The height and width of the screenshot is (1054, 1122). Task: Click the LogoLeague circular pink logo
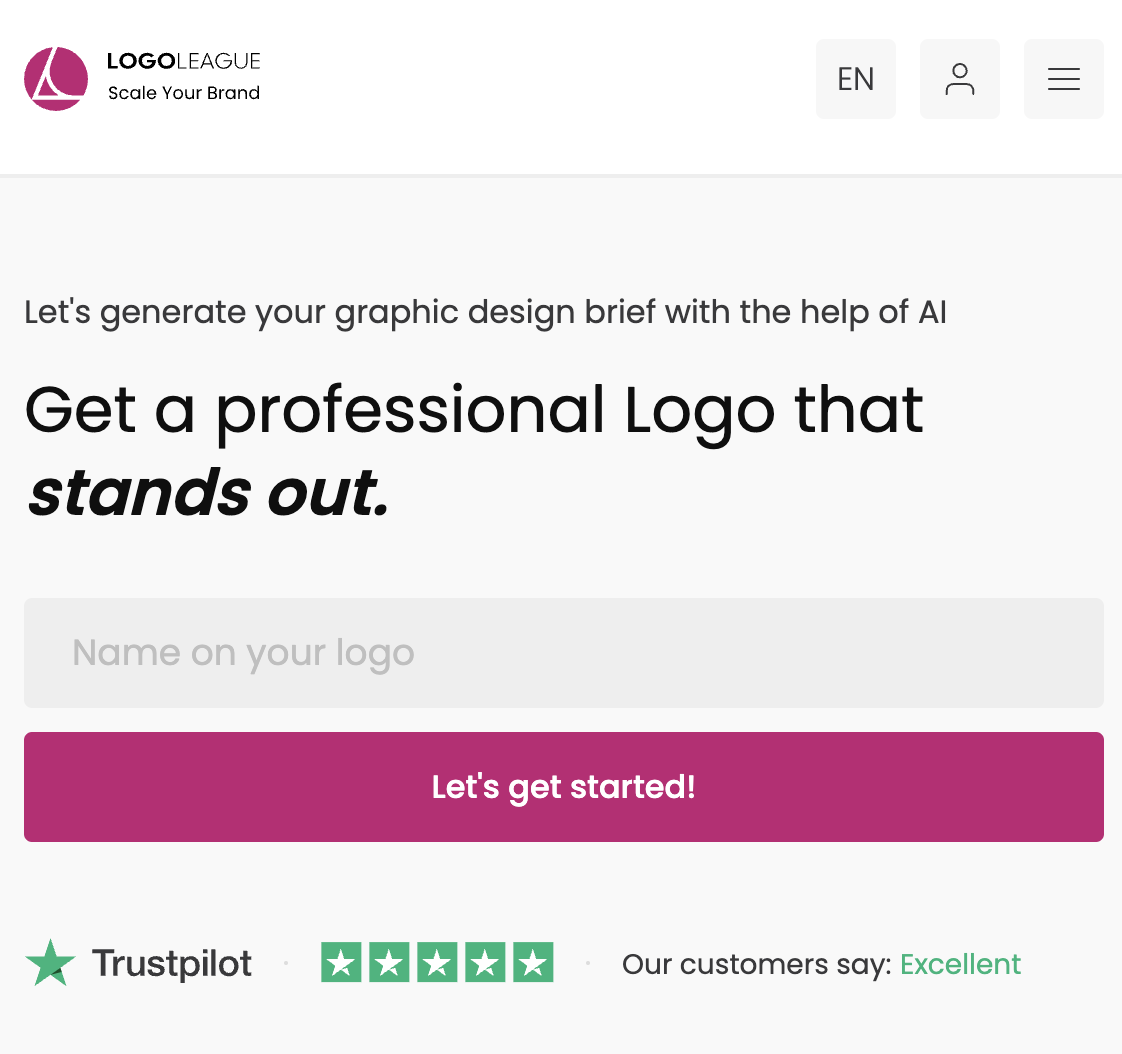(56, 79)
